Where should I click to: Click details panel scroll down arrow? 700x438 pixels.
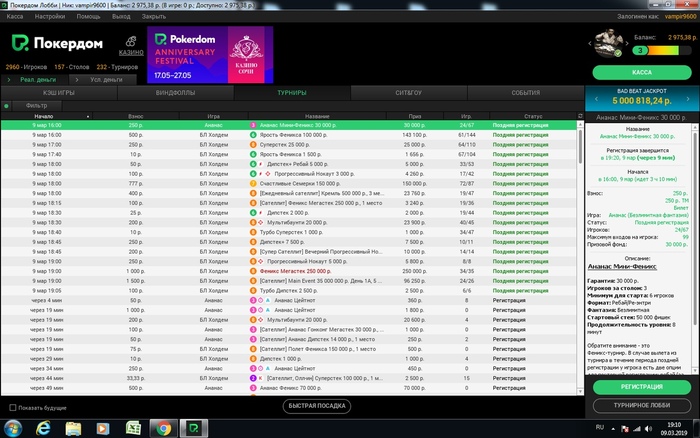[695, 371]
